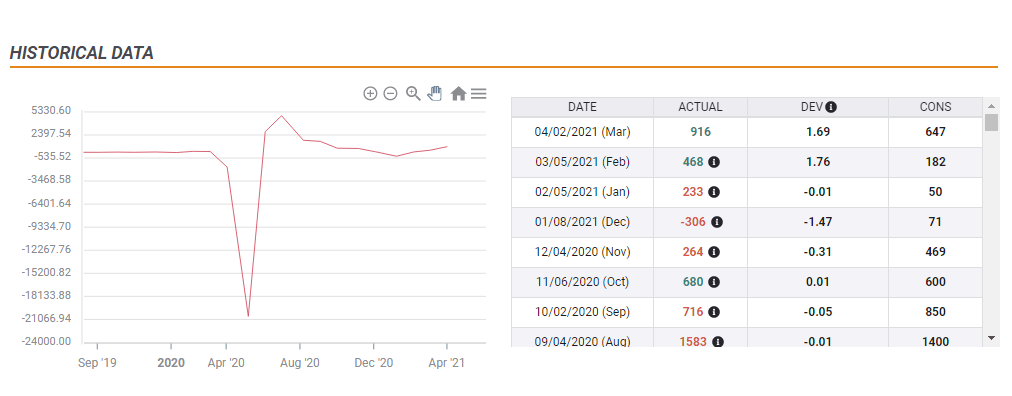This screenshot has height=396, width=1012.
Task: Select the 09/04/2020 (Aug) date cell
Action: [582, 338]
